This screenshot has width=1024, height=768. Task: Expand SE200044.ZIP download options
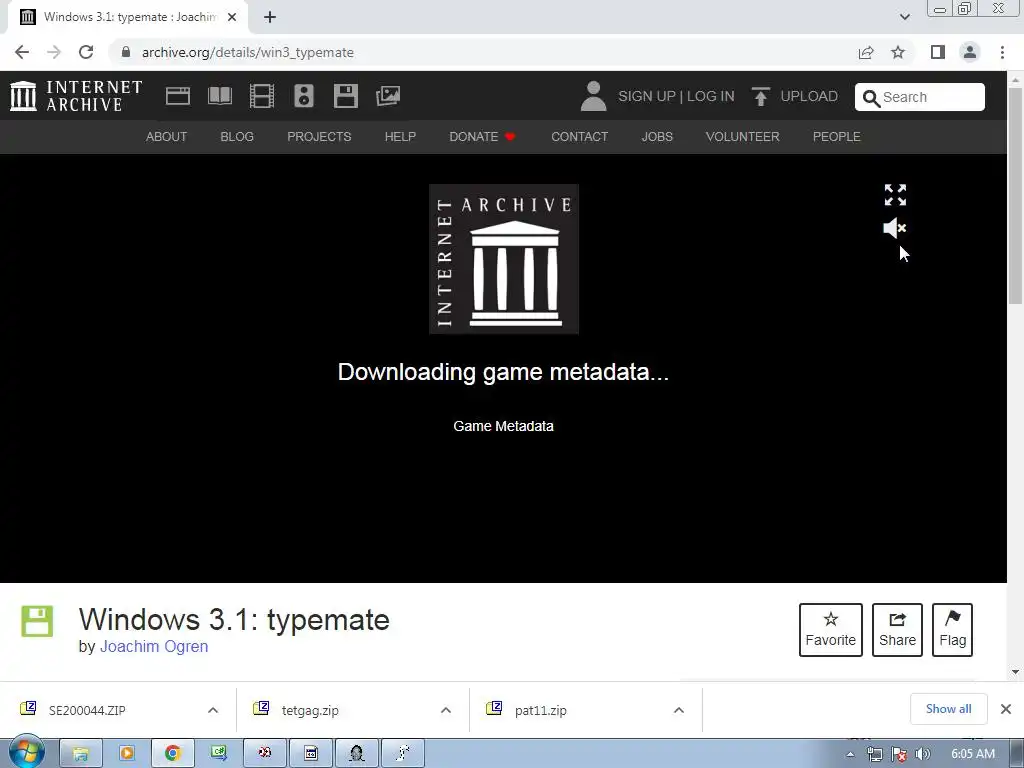(x=213, y=710)
